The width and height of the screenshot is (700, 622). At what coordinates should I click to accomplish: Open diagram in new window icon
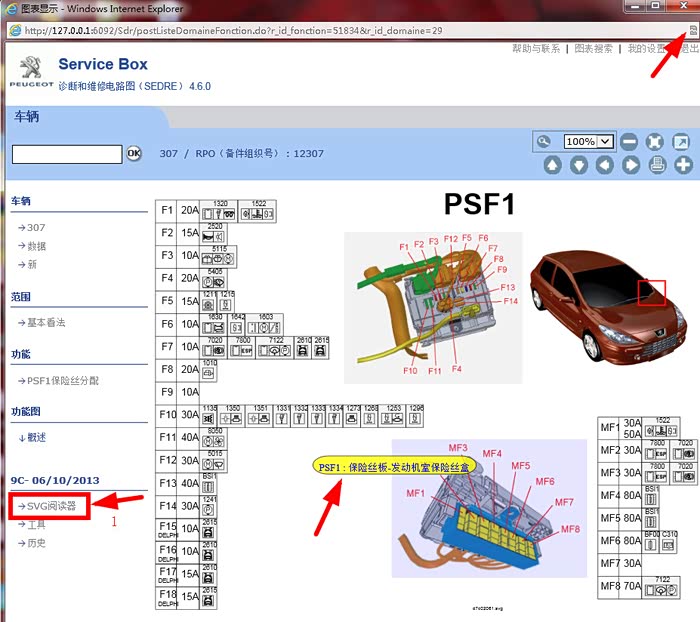pos(682,142)
